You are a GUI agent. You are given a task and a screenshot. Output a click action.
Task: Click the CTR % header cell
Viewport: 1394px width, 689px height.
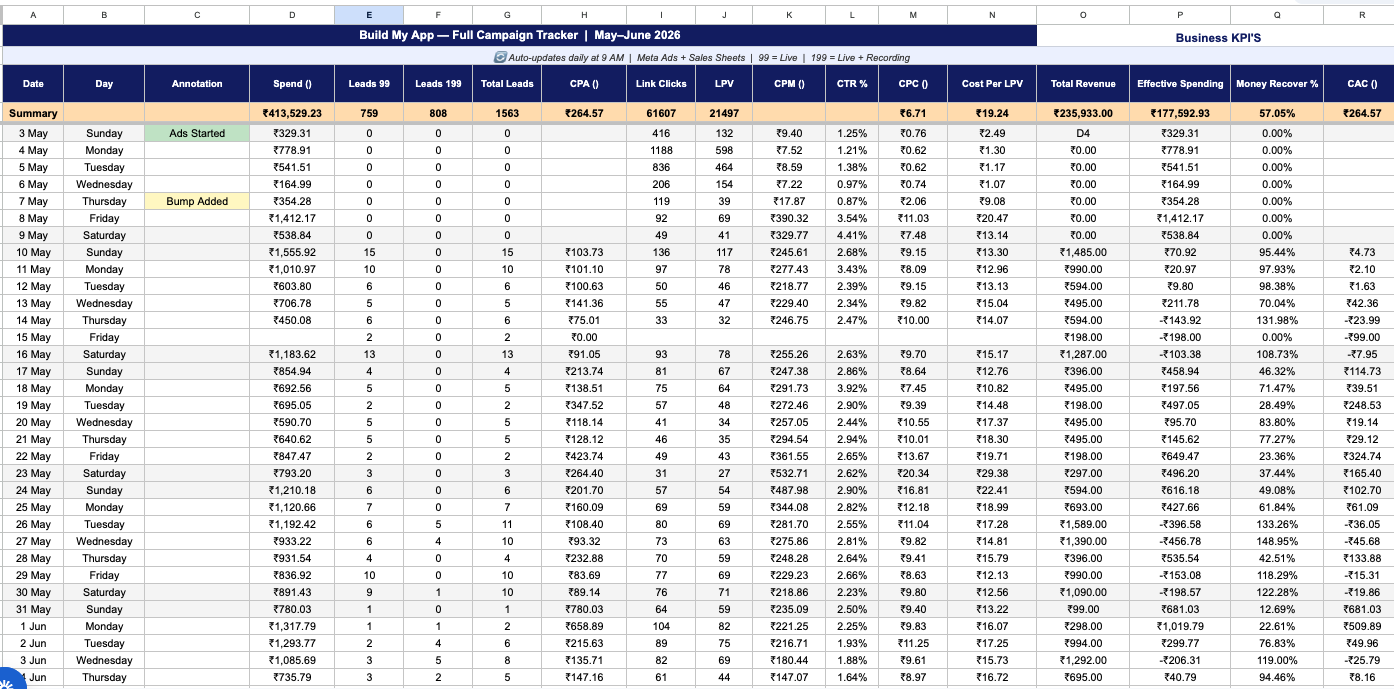(x=852, y=83)
